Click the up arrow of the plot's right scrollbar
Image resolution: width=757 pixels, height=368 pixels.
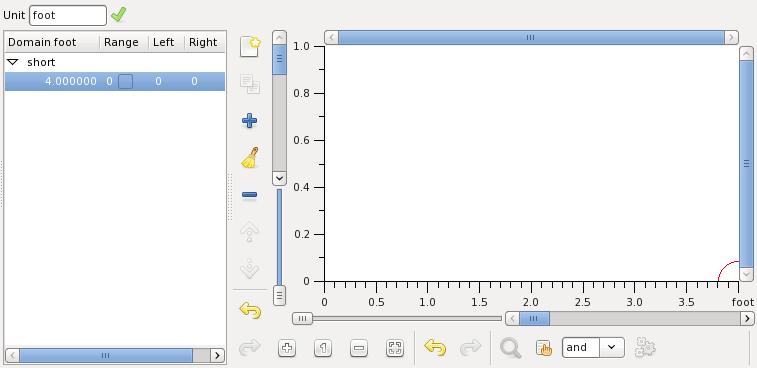point(746,54)
